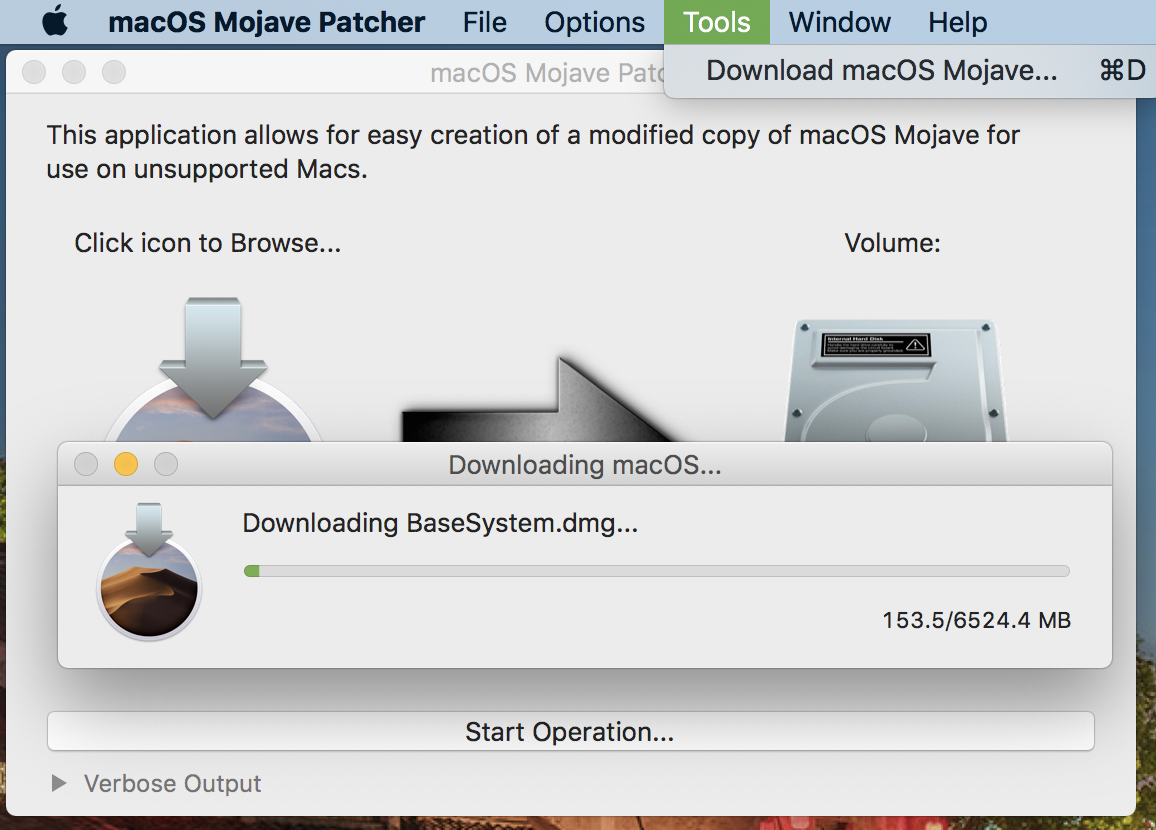This screenshot has width=1156, height=830.
Task: Choose Download macOS Mojave from Tools menu
Action: [910, 71]
